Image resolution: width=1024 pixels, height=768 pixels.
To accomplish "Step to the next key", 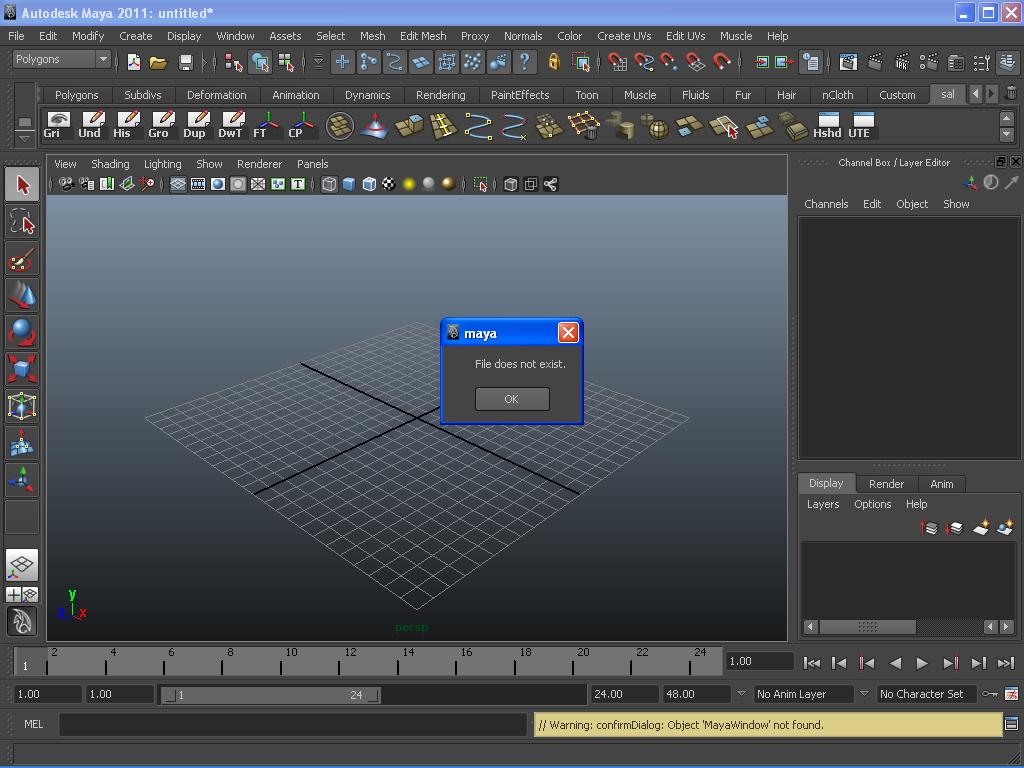I will [x=950, y=663].
